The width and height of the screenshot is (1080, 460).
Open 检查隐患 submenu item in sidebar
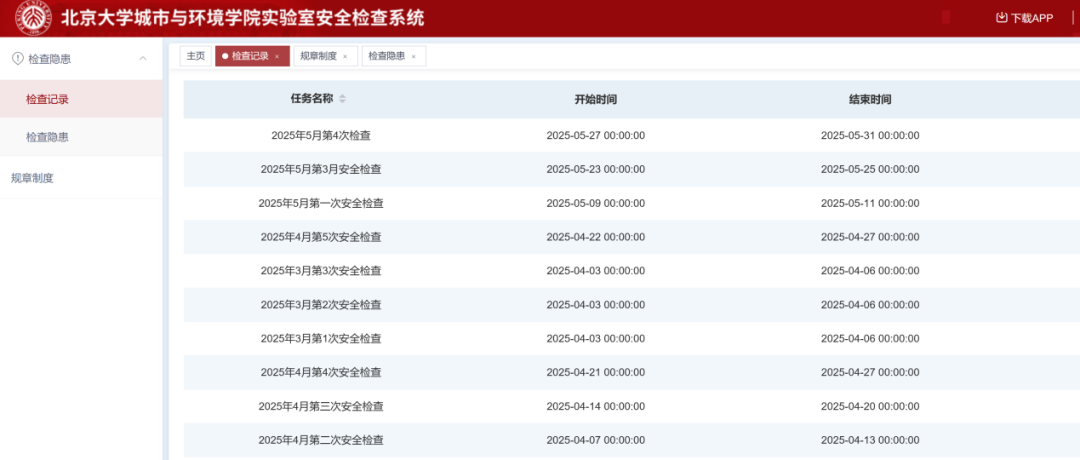(x=47, y=137)
